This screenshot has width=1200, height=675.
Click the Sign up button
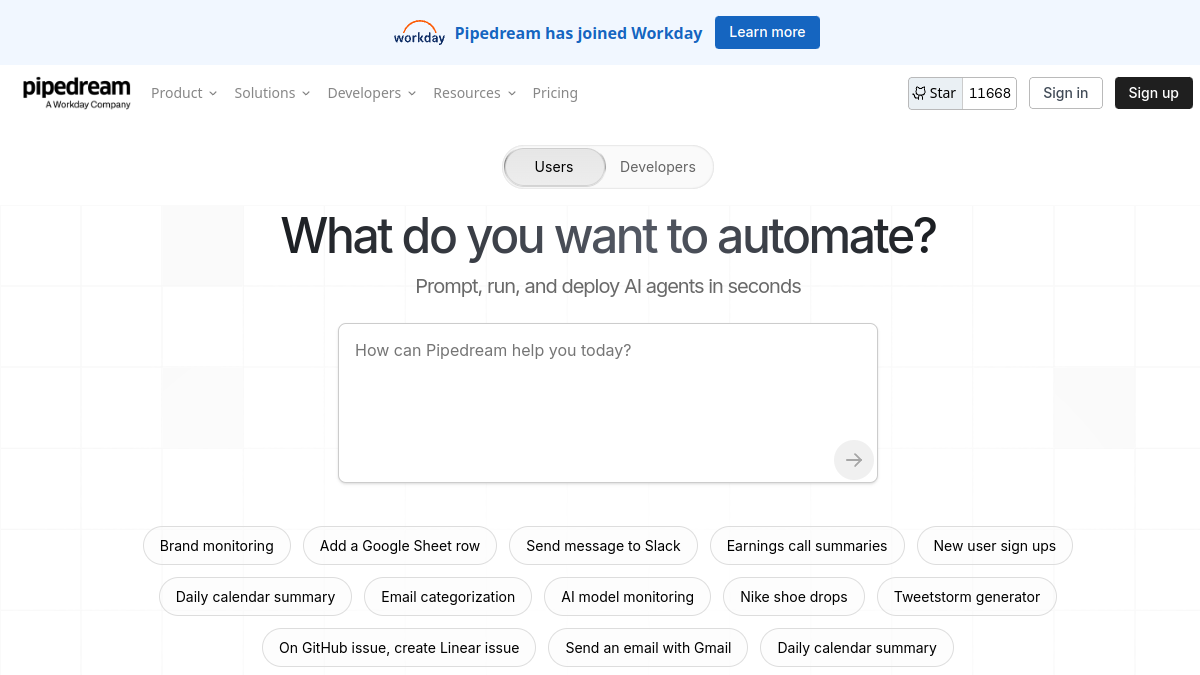[x=1153, y=93]
